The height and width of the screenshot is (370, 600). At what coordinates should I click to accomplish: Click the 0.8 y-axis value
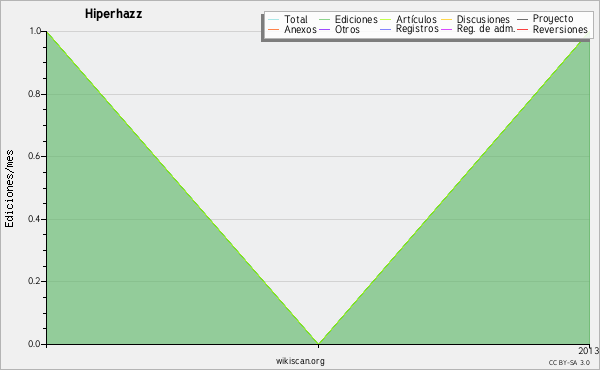coord(35,94)
